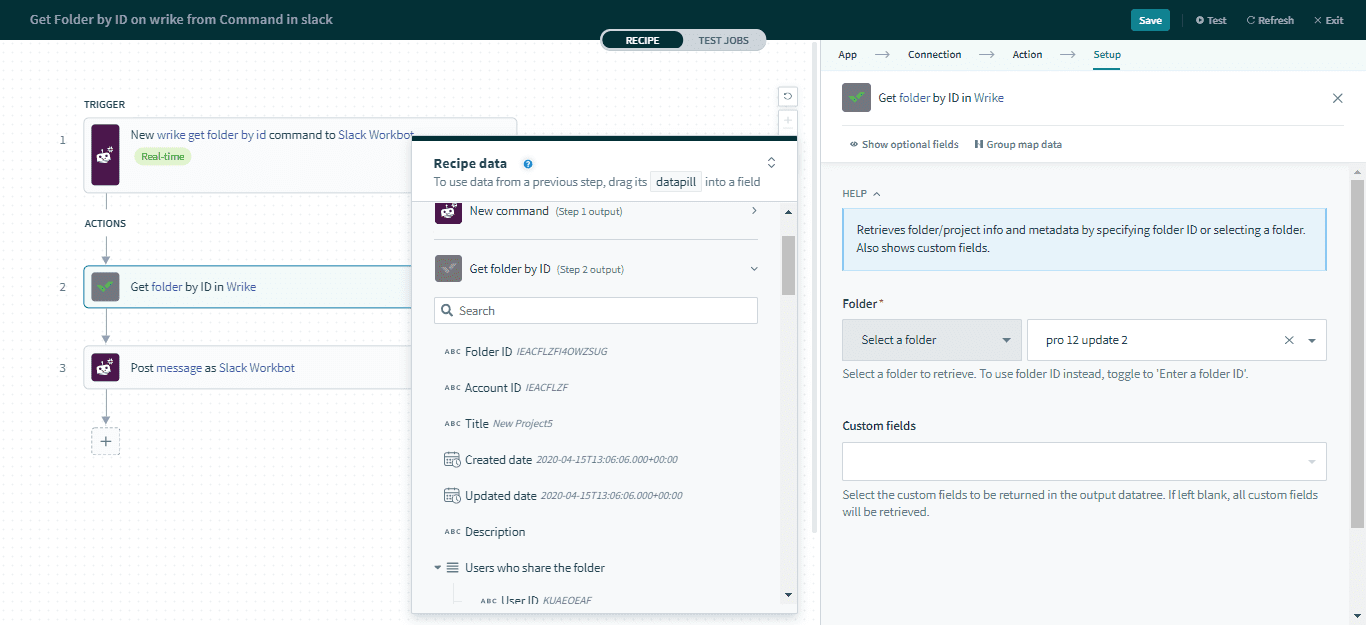Click the Save button
Viewport: 1366px width, 625px height.
pyautogui.click(x=1149, y=19)
